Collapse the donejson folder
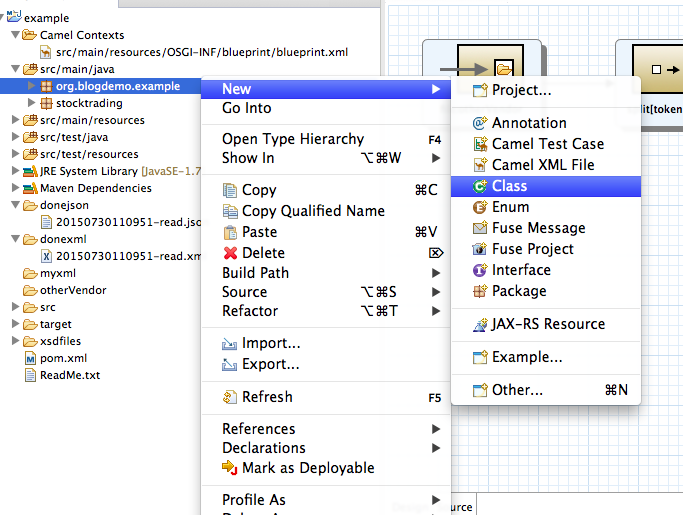This screenshot has height=515, width=683. pos(15,205)
